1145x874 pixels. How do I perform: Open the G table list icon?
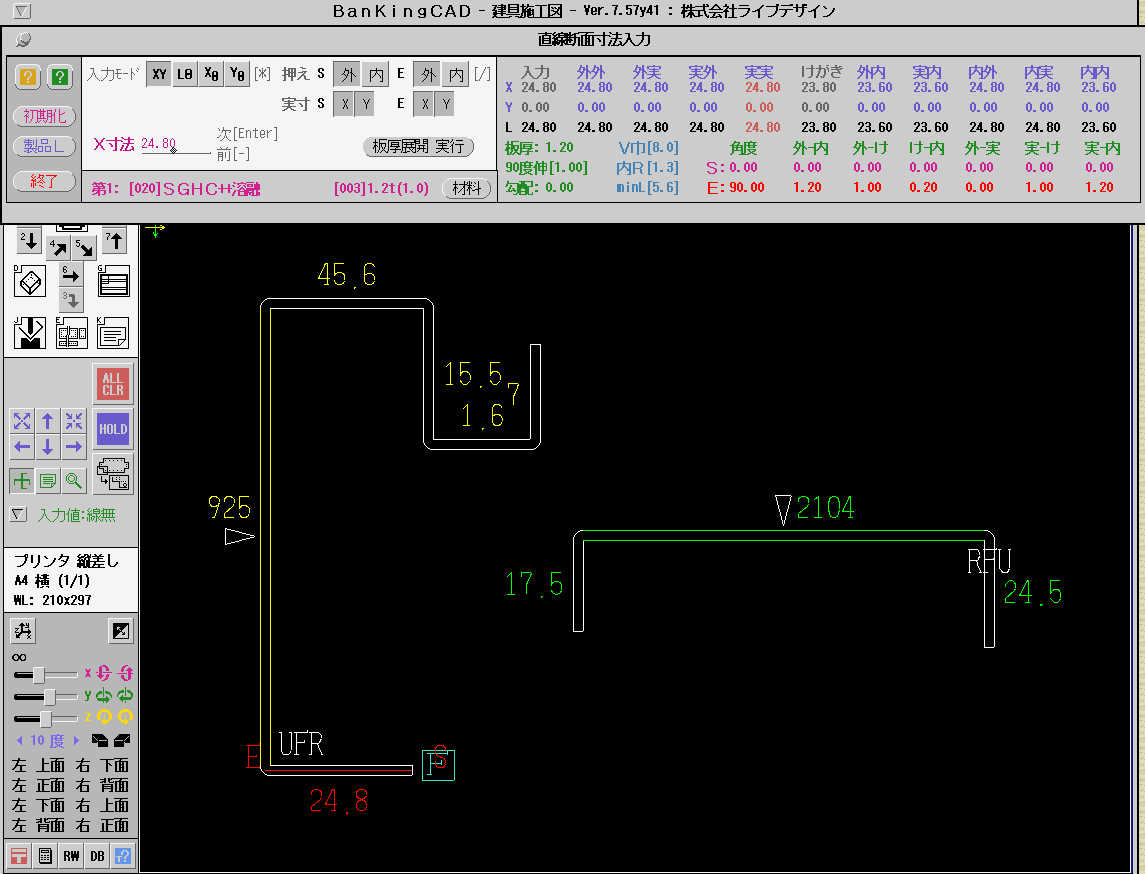(x=113, y=282)
